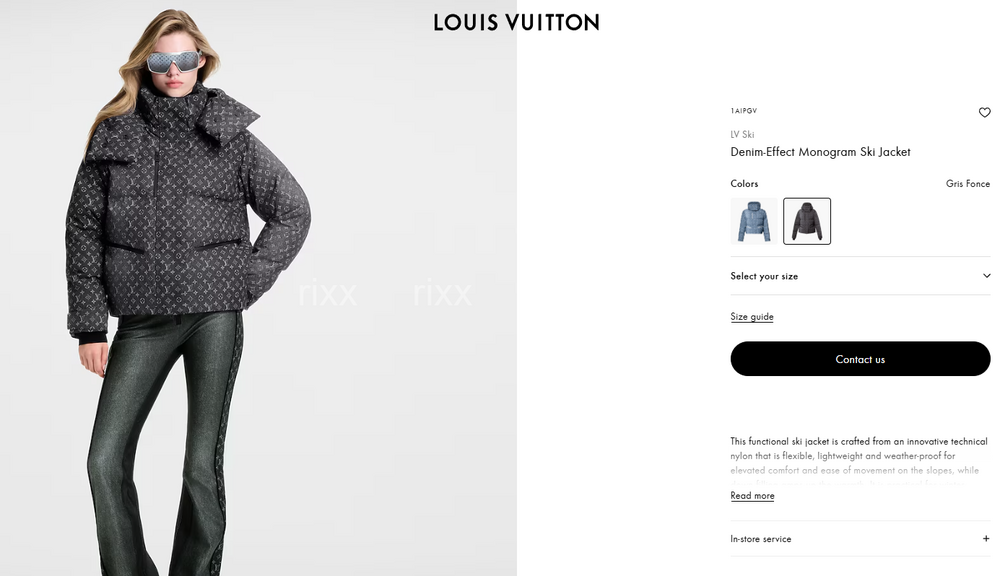
Task: Expand description with Read more link
Action: (752, 496)
